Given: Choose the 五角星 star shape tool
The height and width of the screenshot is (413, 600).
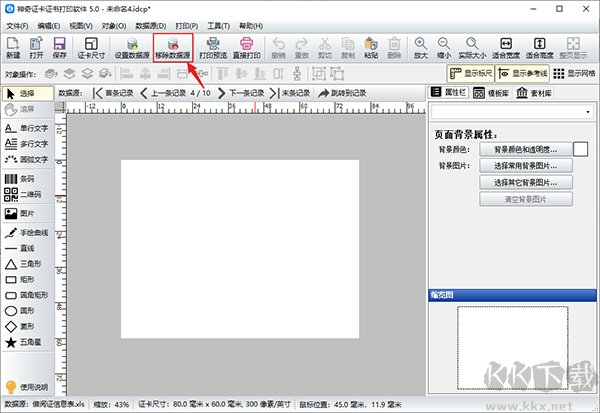Looking at the screenshot, I should (x=23, y=342).
